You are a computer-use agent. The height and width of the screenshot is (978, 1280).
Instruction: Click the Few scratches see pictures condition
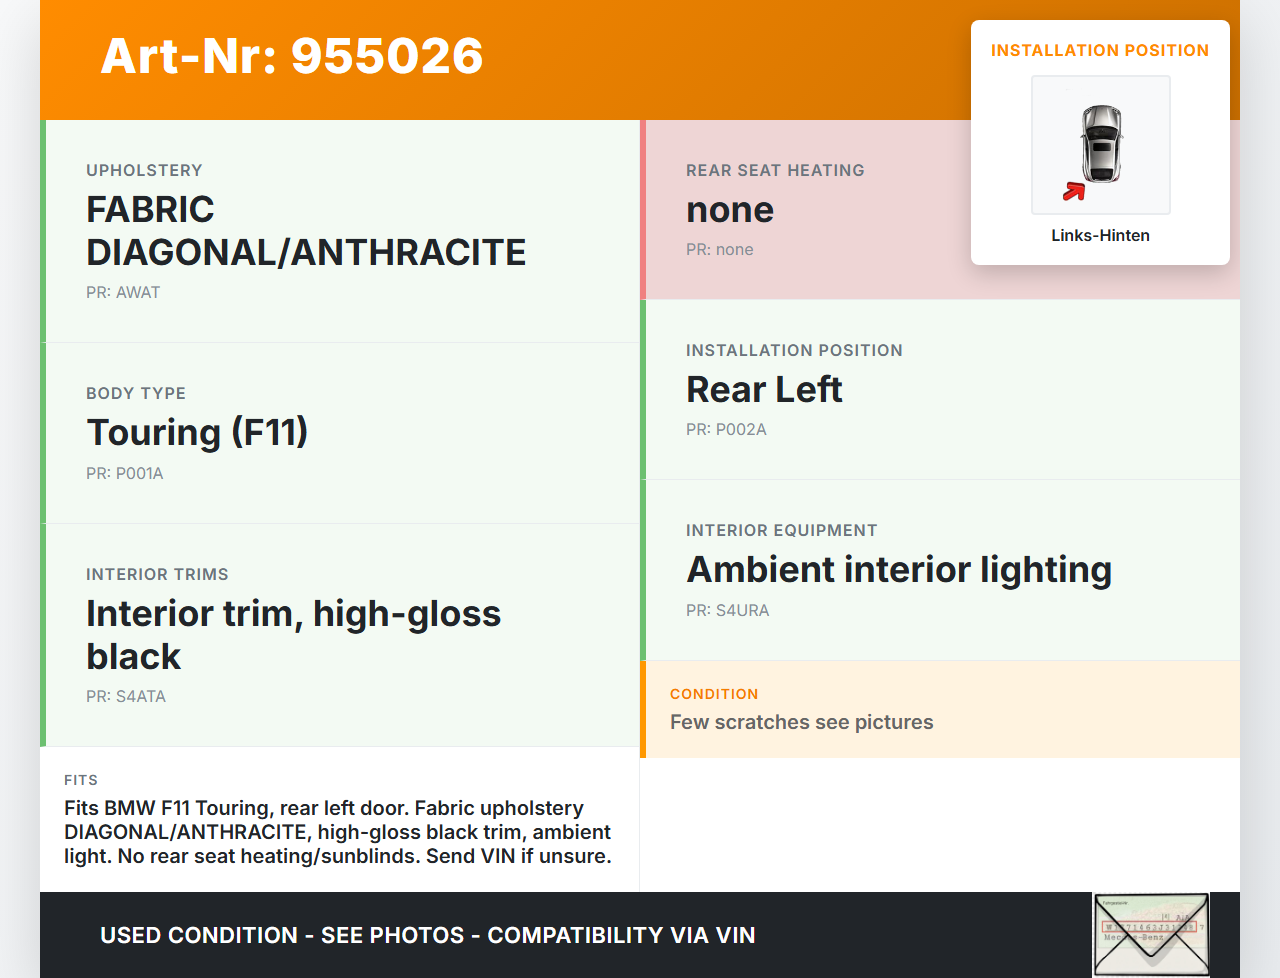tap(801, 723)
